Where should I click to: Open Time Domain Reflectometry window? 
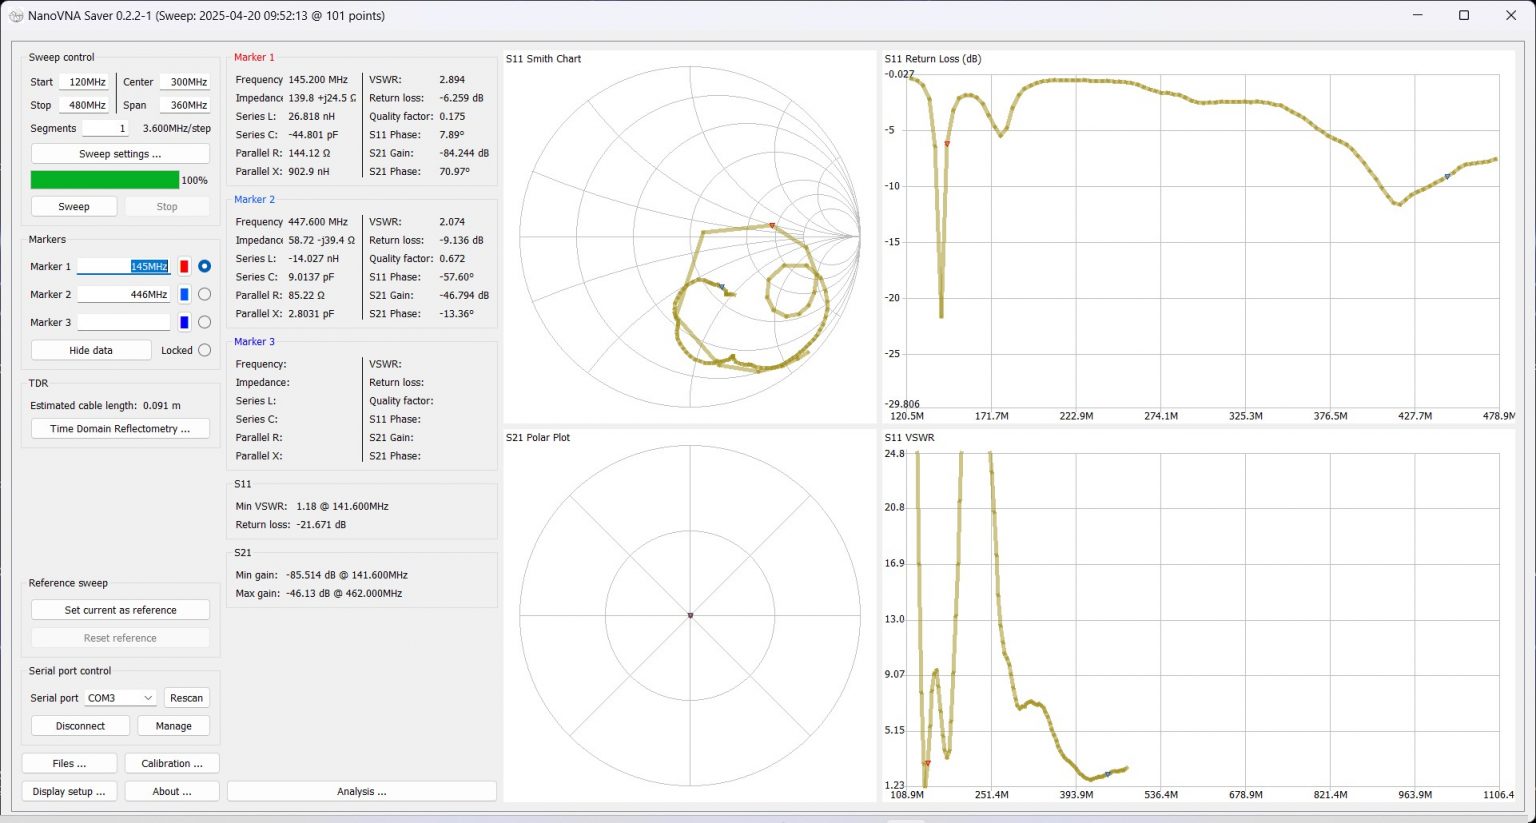(120, 429)
